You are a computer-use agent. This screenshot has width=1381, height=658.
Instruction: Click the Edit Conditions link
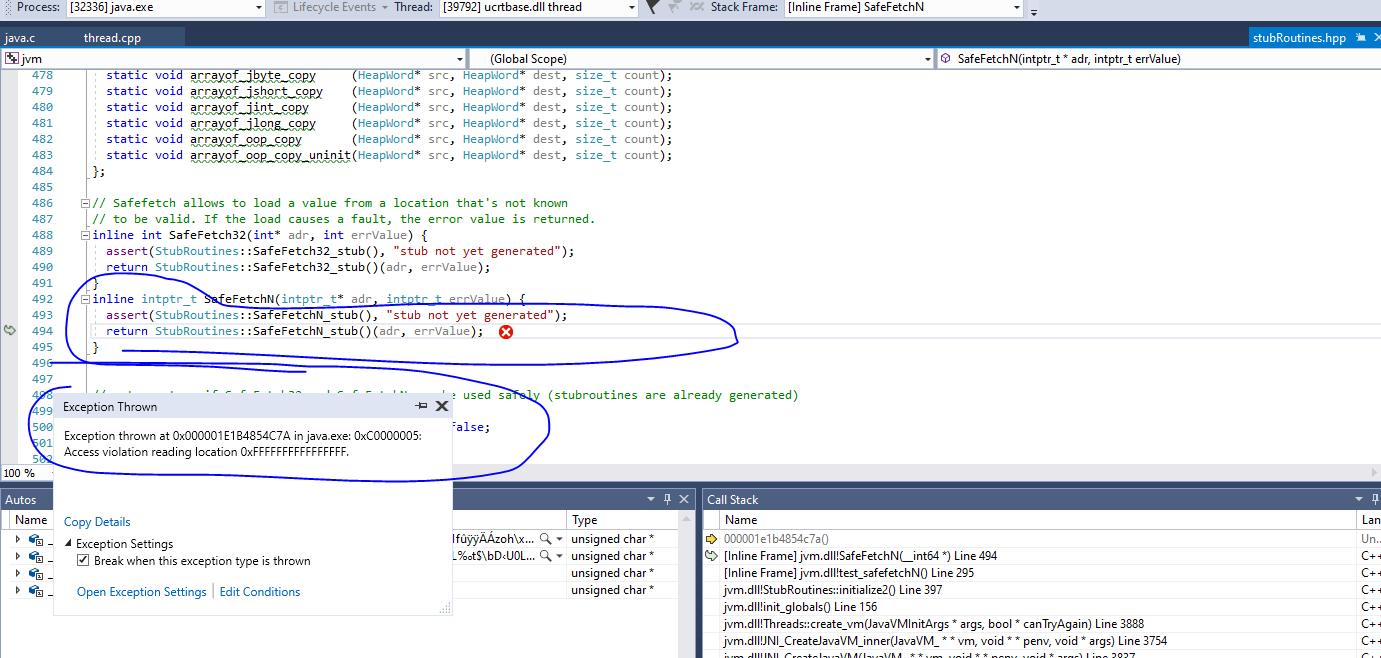coord(260,592)
